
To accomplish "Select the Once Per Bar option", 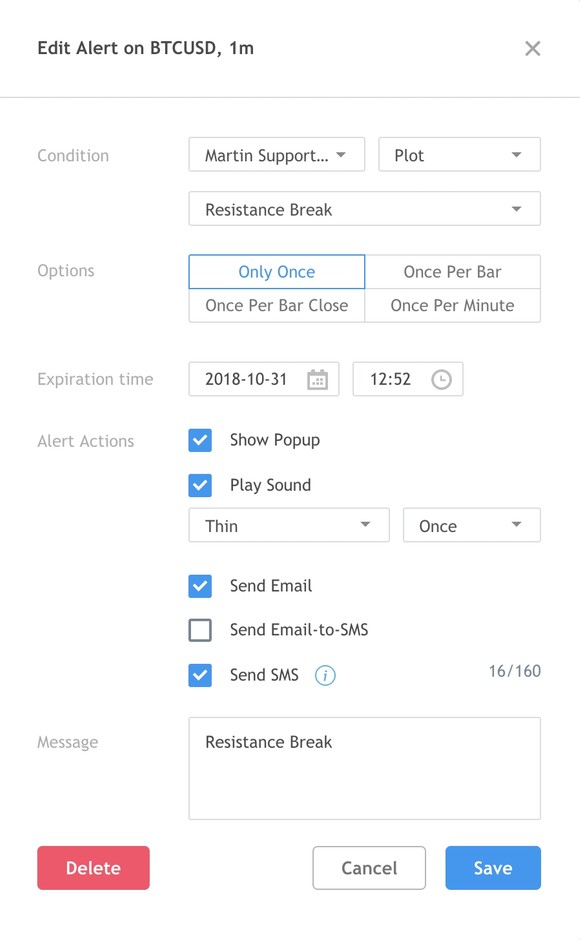I will click(453, 272).
